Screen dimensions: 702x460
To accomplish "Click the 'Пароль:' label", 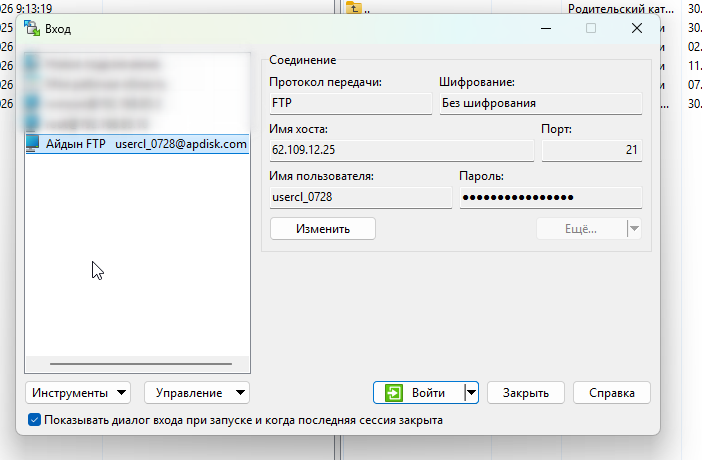I will (x=481, y=176).
